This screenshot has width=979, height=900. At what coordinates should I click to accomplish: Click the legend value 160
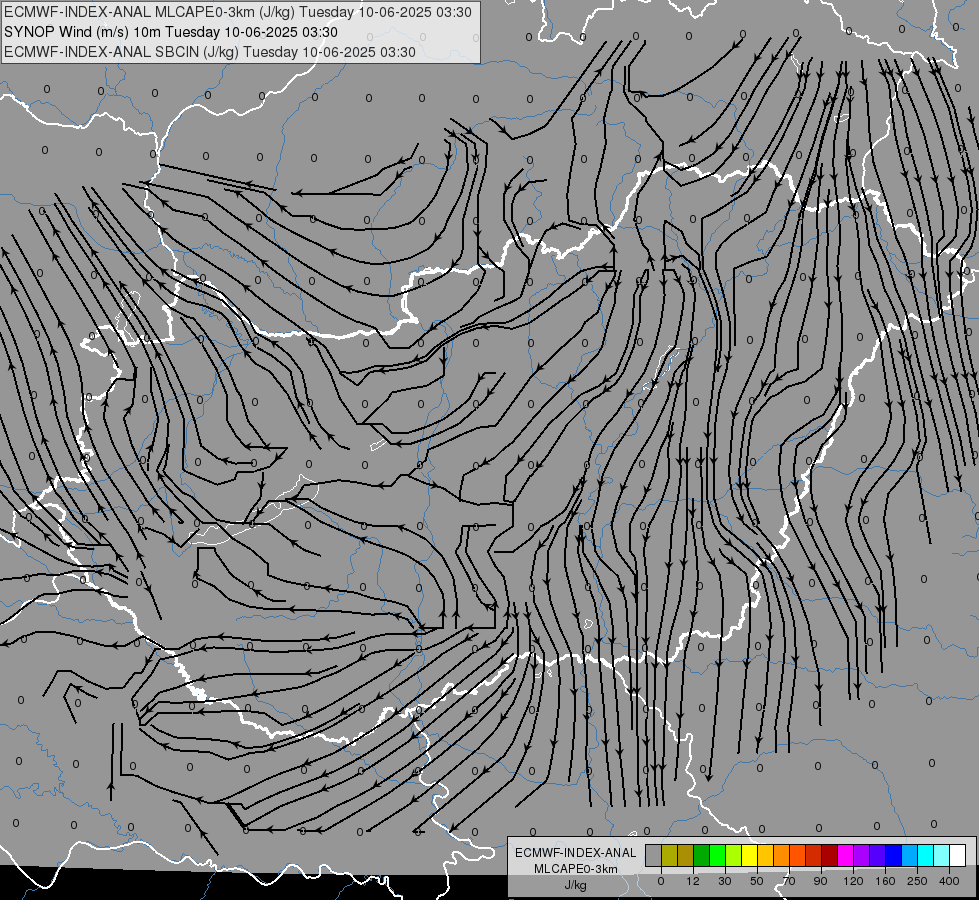[x=885, y=881]
